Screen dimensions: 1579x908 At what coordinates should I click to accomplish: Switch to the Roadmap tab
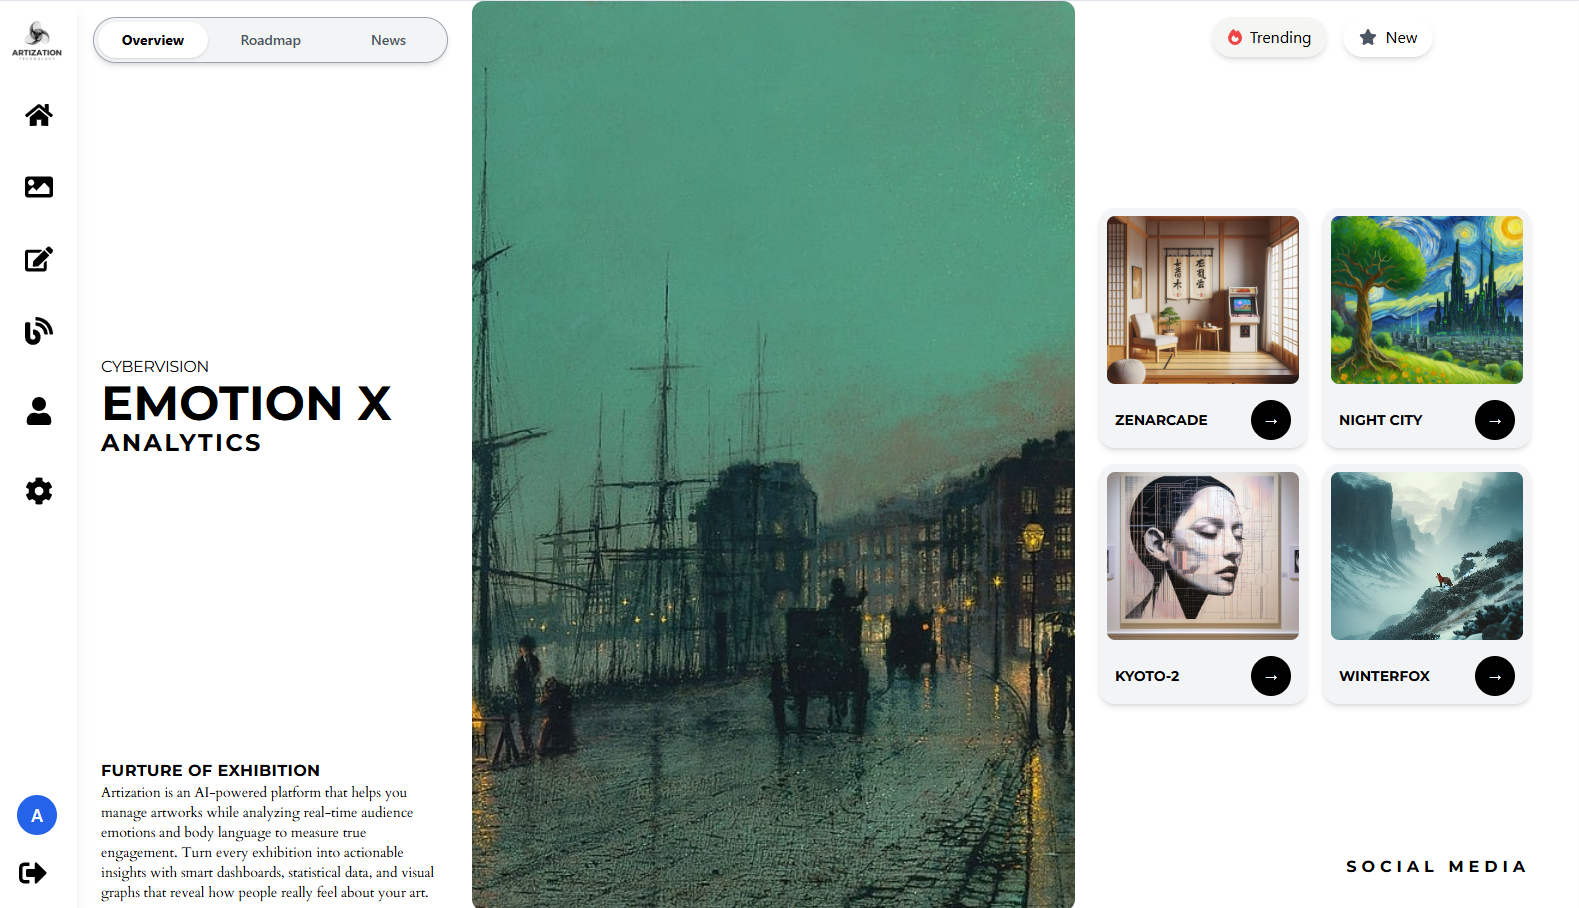tap(271, 40)
